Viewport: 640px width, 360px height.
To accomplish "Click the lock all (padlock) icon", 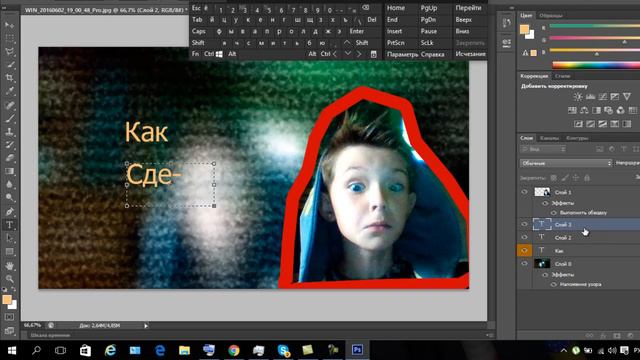I will (x=587, y=178).
